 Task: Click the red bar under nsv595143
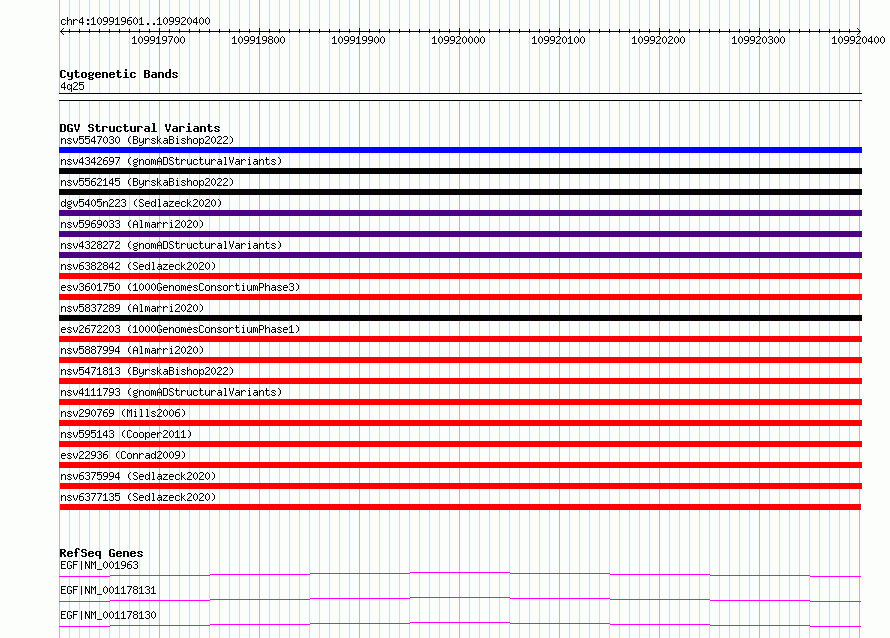point(460,444)
